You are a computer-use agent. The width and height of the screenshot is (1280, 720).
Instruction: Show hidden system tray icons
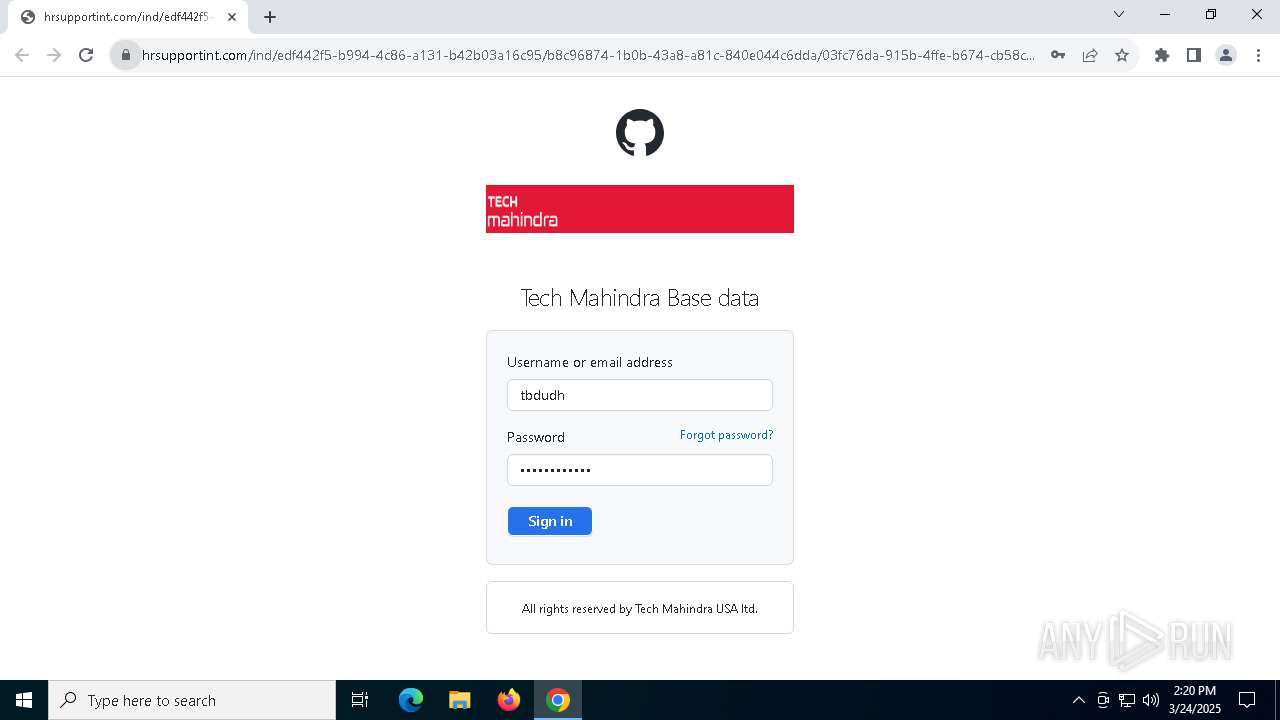[1078, 700]
